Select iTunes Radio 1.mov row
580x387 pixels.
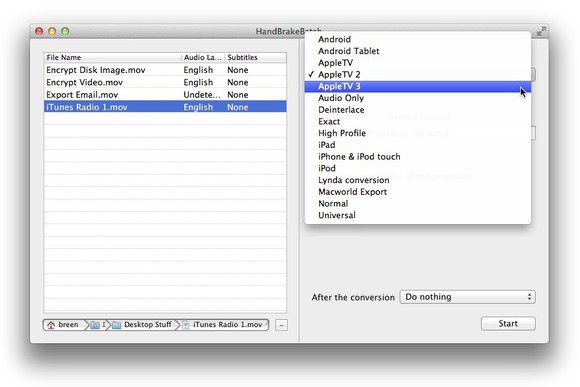(165, 107)
